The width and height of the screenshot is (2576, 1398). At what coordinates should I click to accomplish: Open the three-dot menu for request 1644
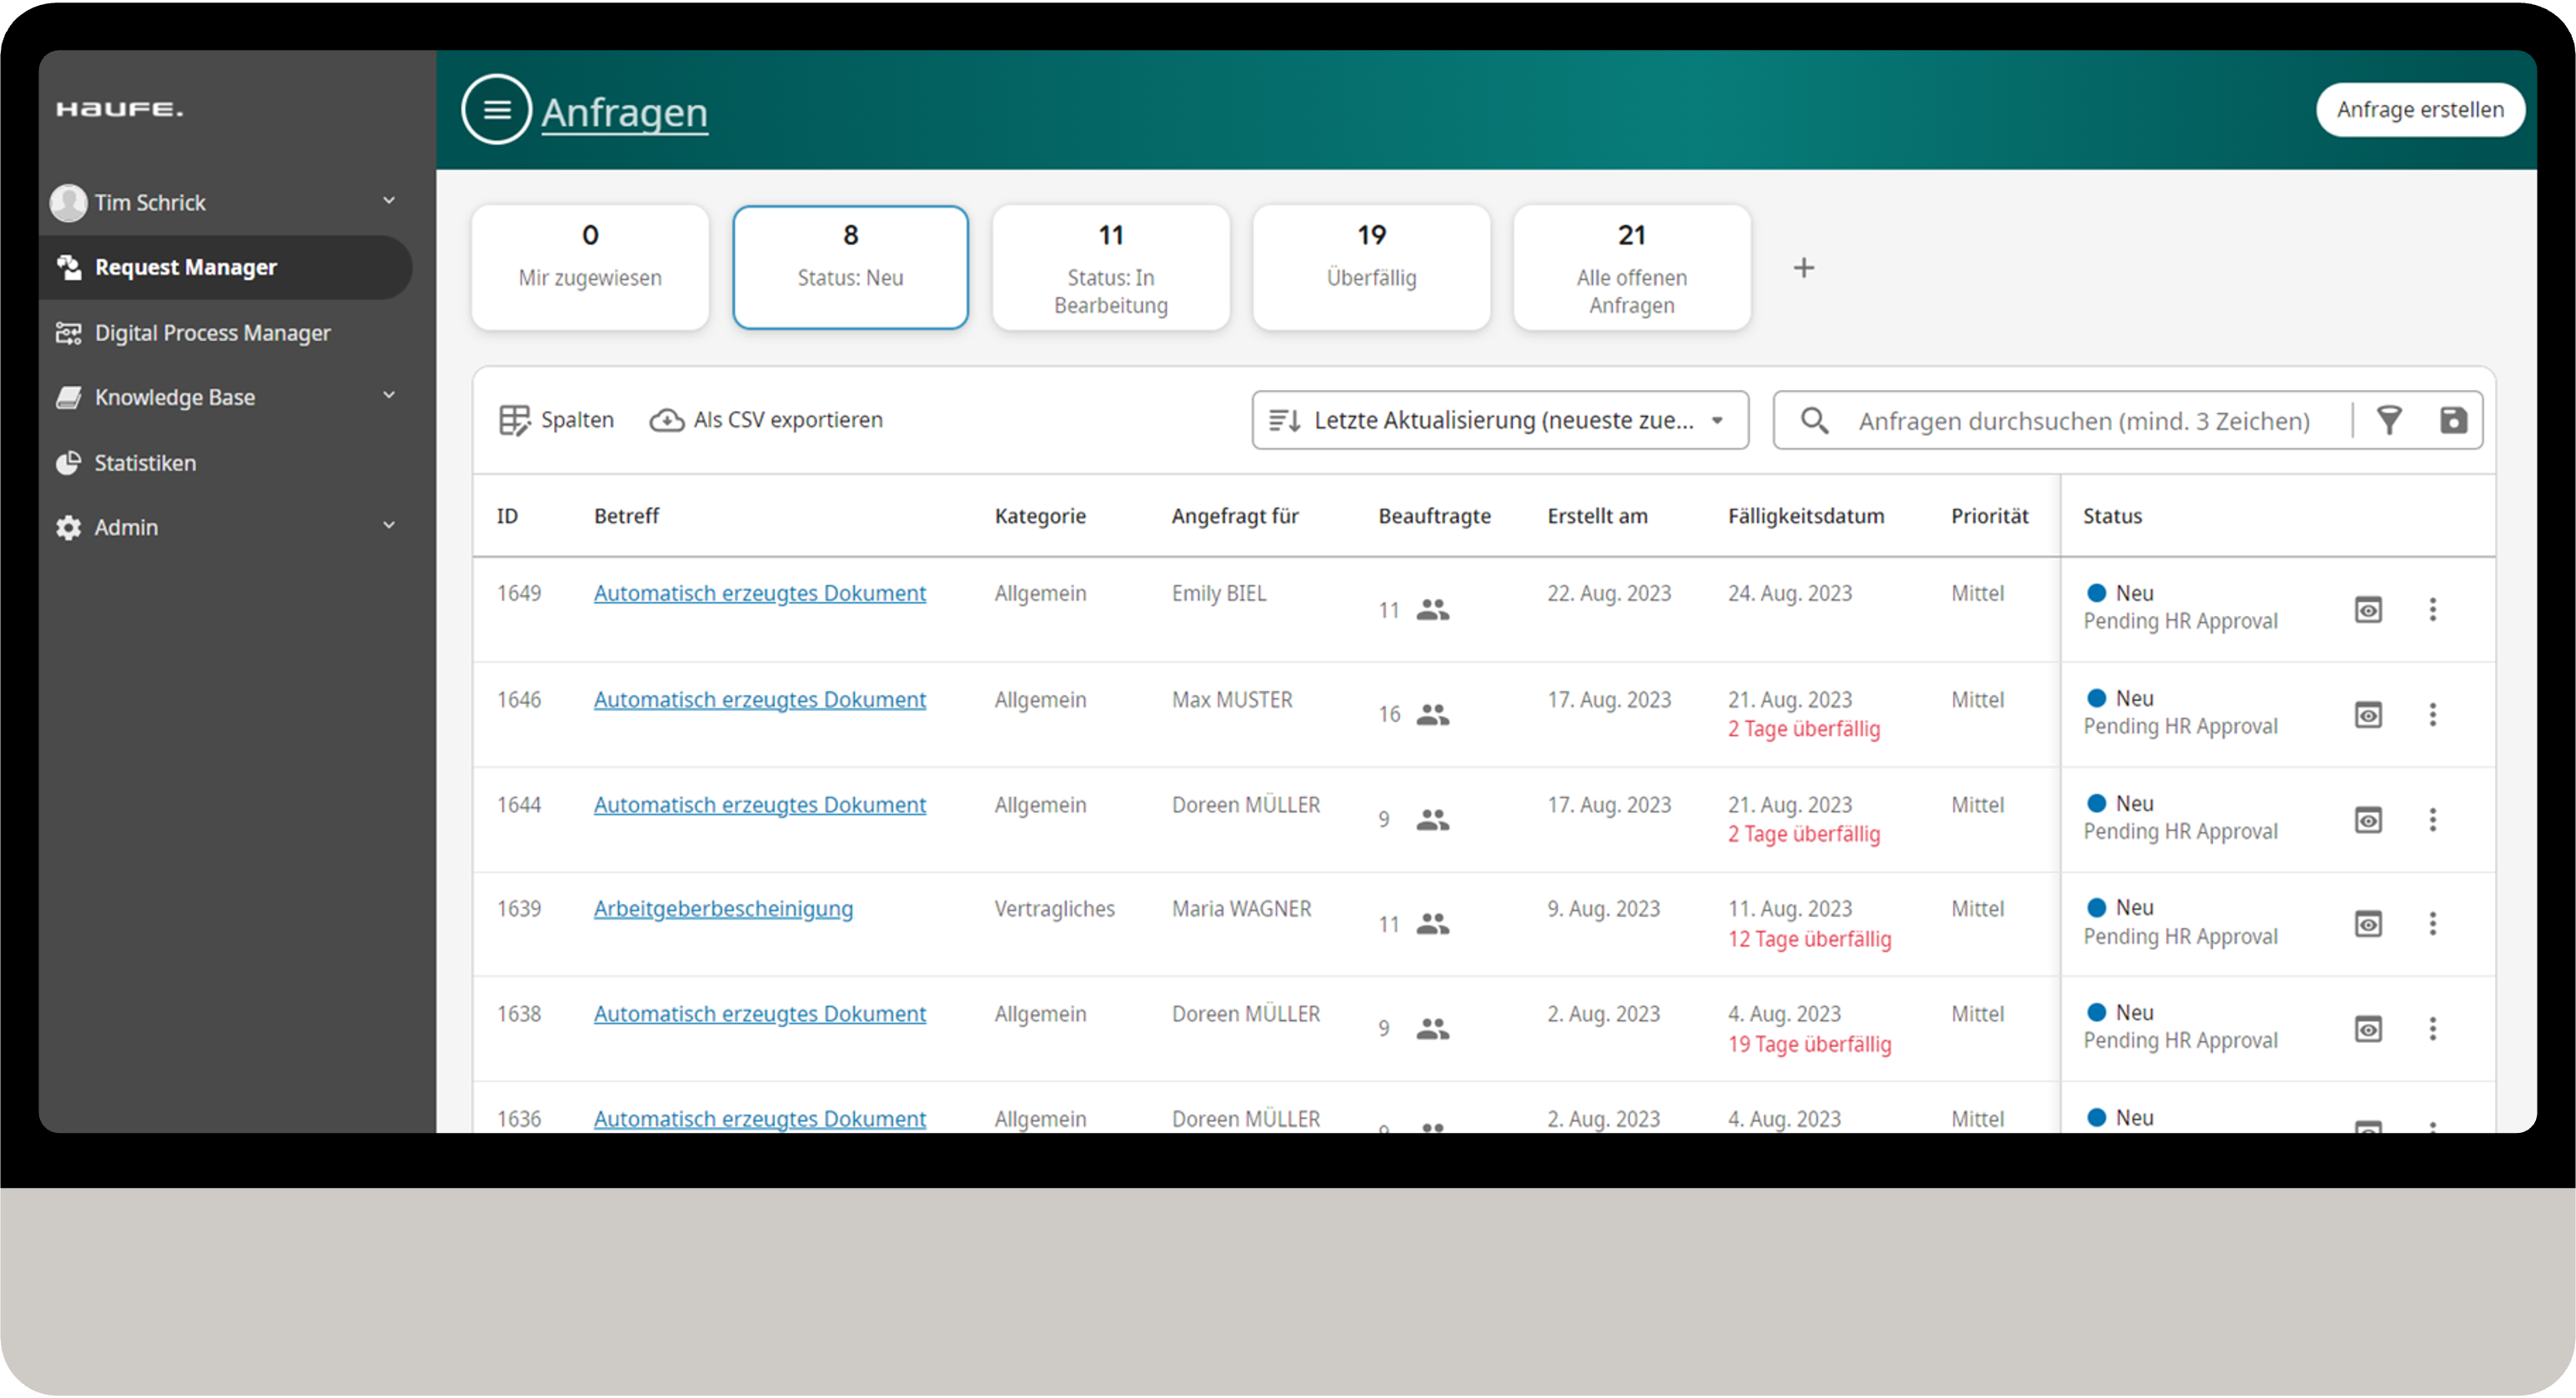coord(2432,820)
